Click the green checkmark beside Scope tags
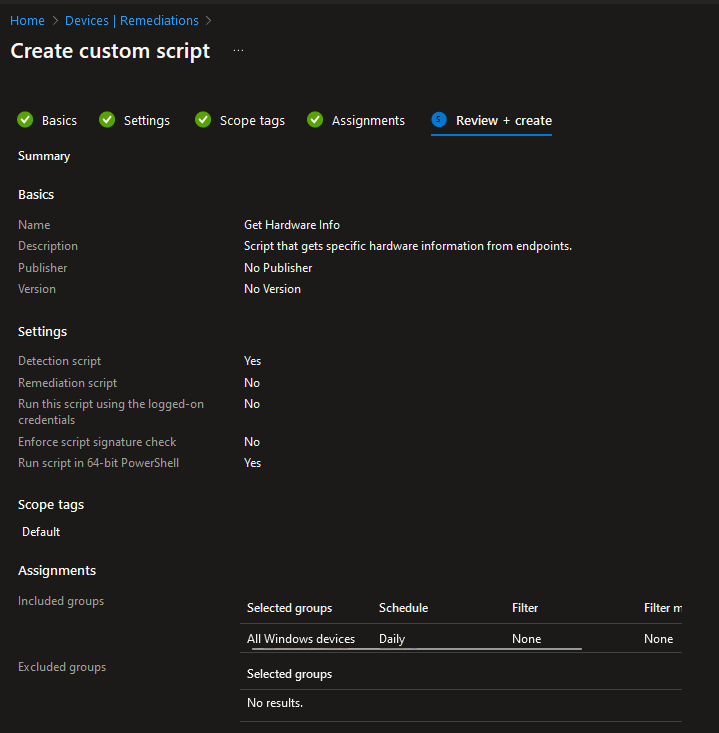The width and height of the screenshot is (719, 733). point(203,120)
